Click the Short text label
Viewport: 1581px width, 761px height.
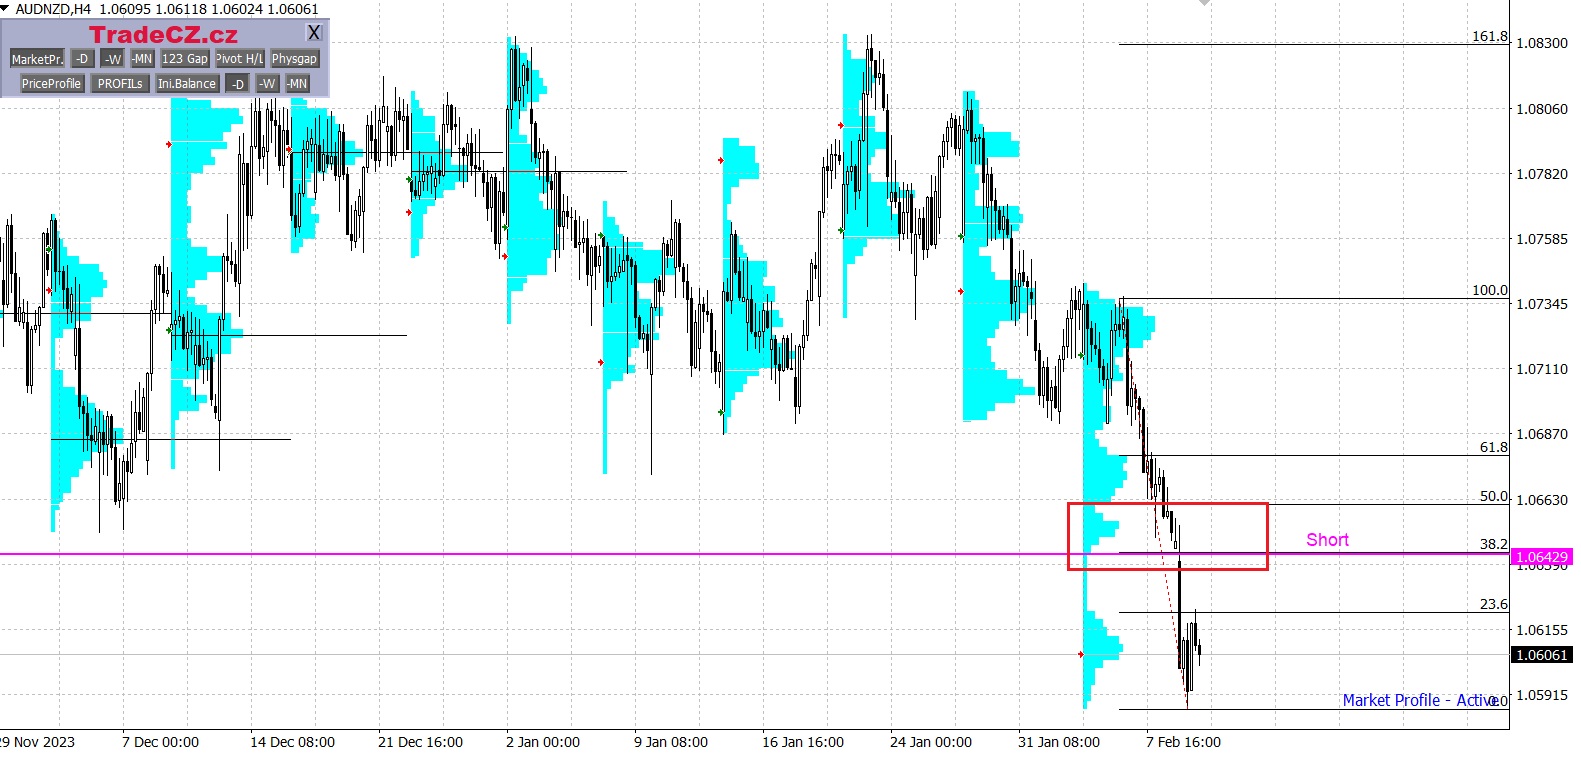(1327, 540)
